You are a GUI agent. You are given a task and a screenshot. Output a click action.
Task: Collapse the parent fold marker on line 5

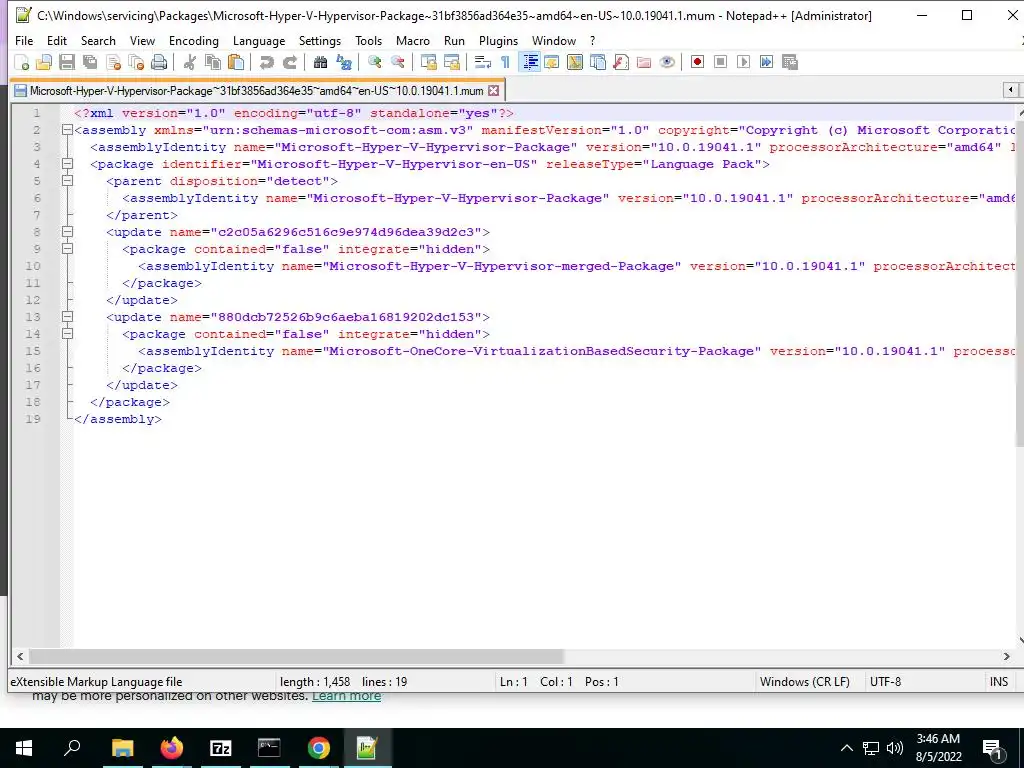click(67, 181)
